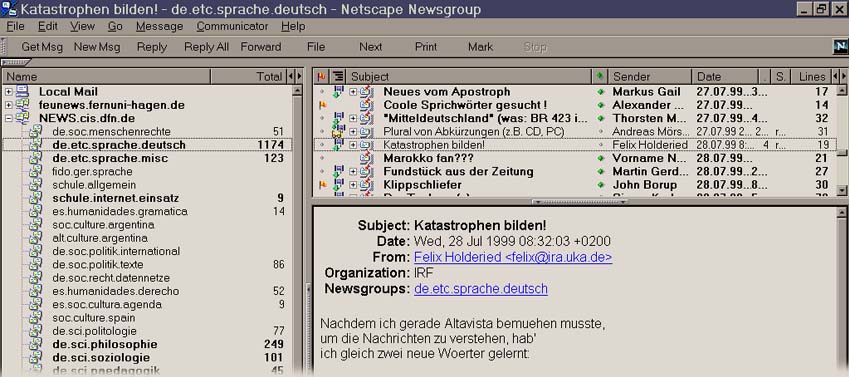Click the File toolbar button
This screenshot has width=849, height=377.
coord(316,47)
